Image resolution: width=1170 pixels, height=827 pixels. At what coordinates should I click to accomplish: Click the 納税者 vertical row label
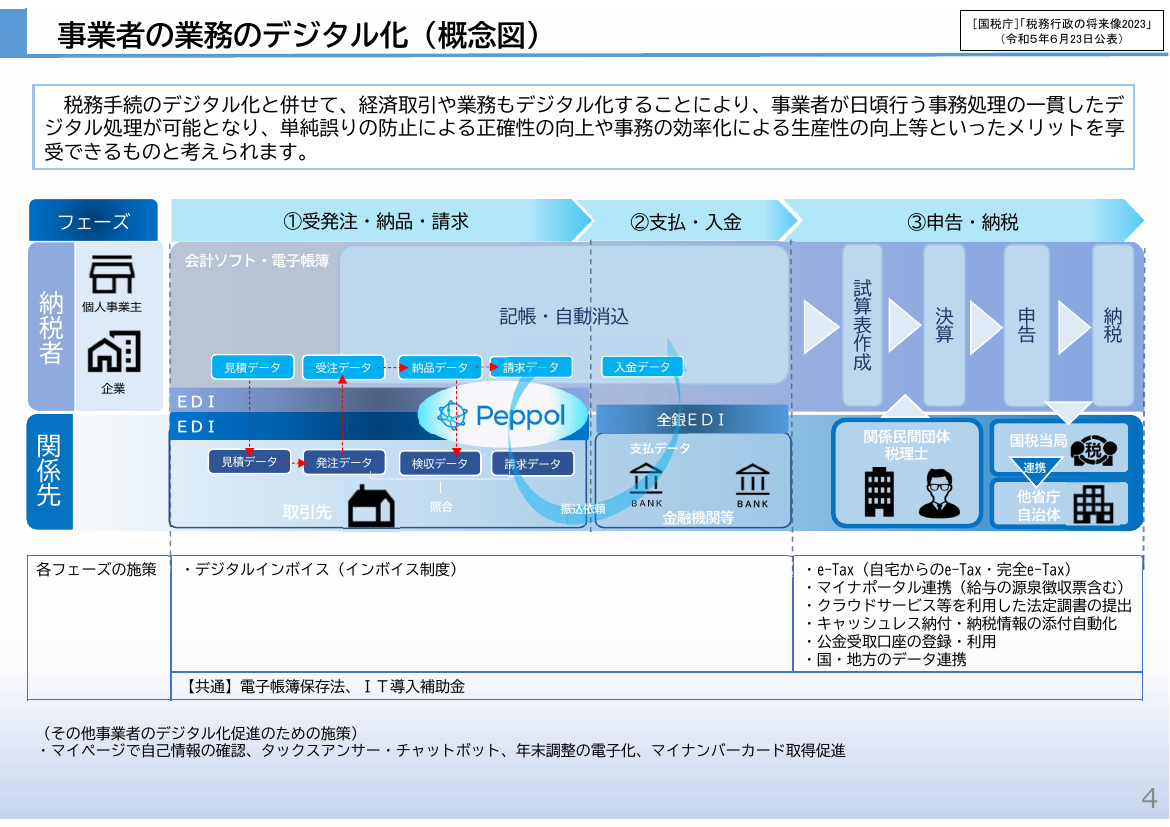pyautogui.click(x=51, y=326)
